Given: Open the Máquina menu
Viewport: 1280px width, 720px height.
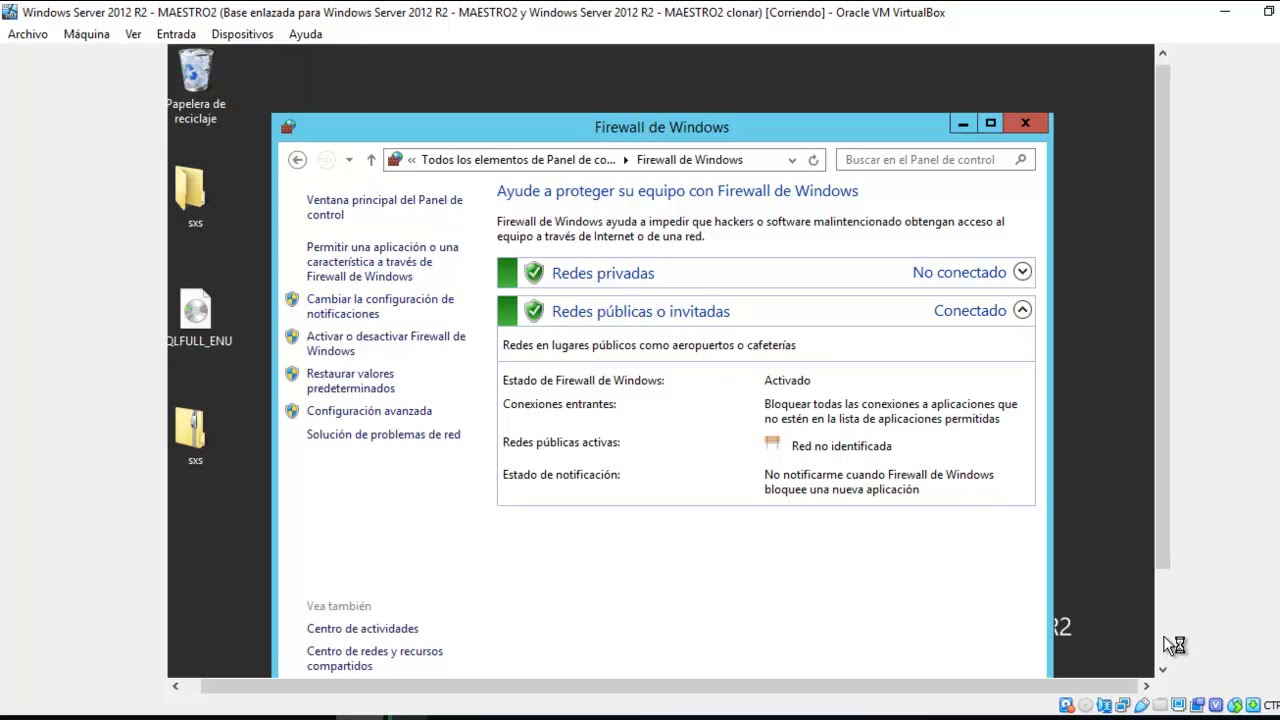Looking at the screenshot, I should [87, 34].
